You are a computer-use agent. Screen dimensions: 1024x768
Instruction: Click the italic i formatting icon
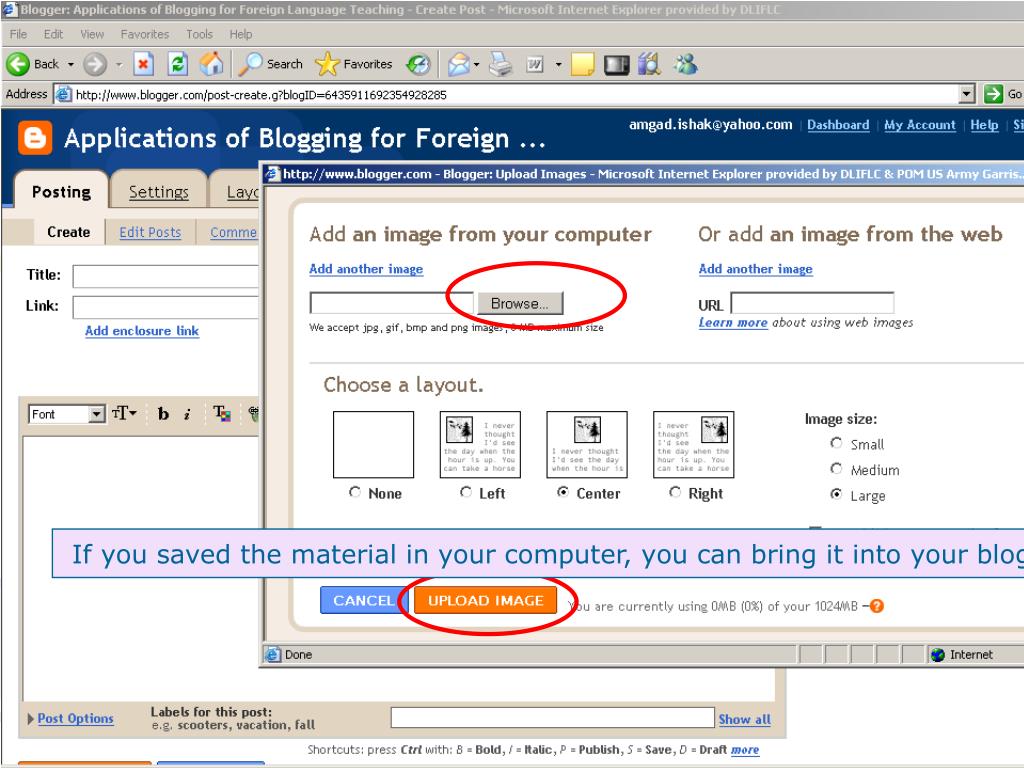click(x=187, y=414)
